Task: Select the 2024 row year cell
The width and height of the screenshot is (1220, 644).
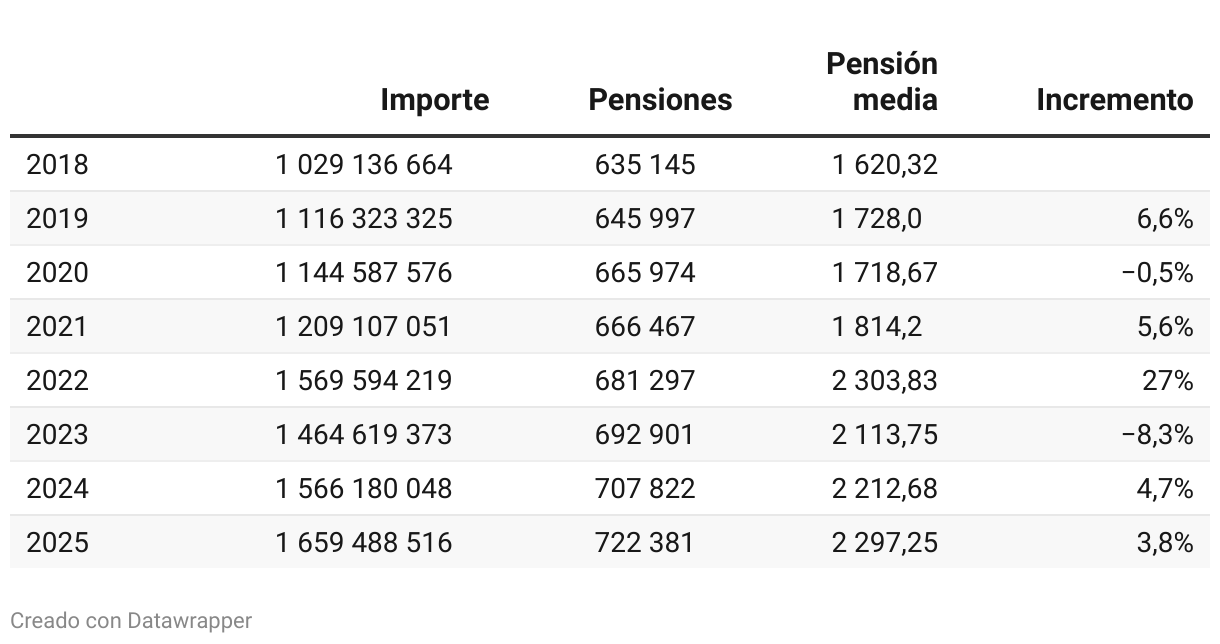Action: tap(57, 488)
